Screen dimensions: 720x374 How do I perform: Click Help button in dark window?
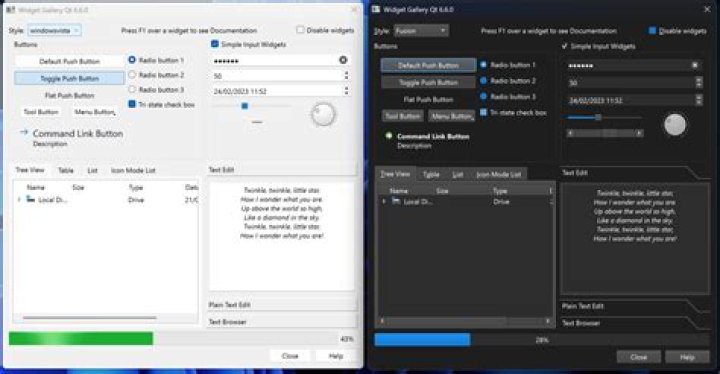click(x=687, y=357)
